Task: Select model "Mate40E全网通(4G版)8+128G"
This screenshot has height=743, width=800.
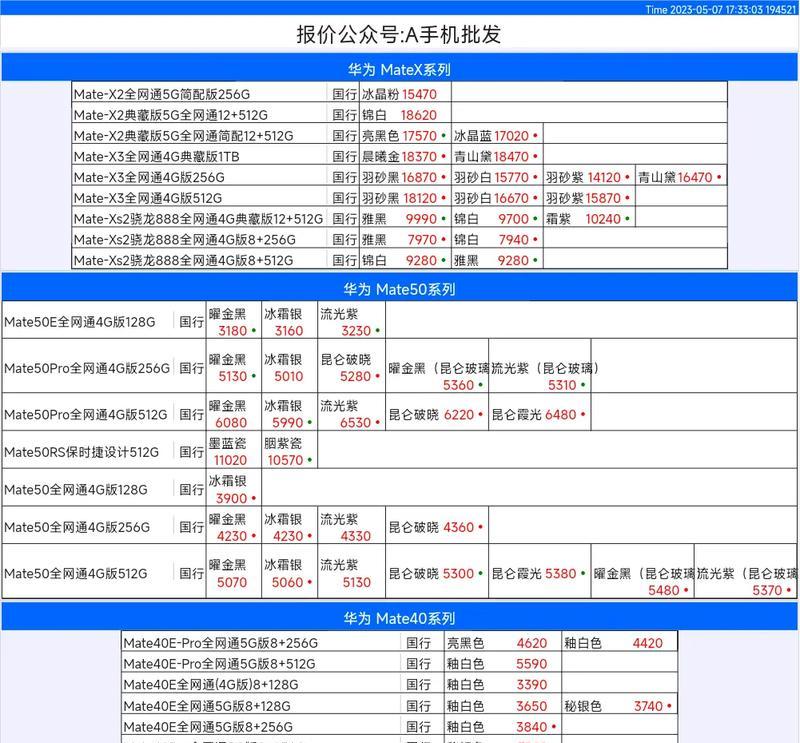Action: (x=211, y=685)
